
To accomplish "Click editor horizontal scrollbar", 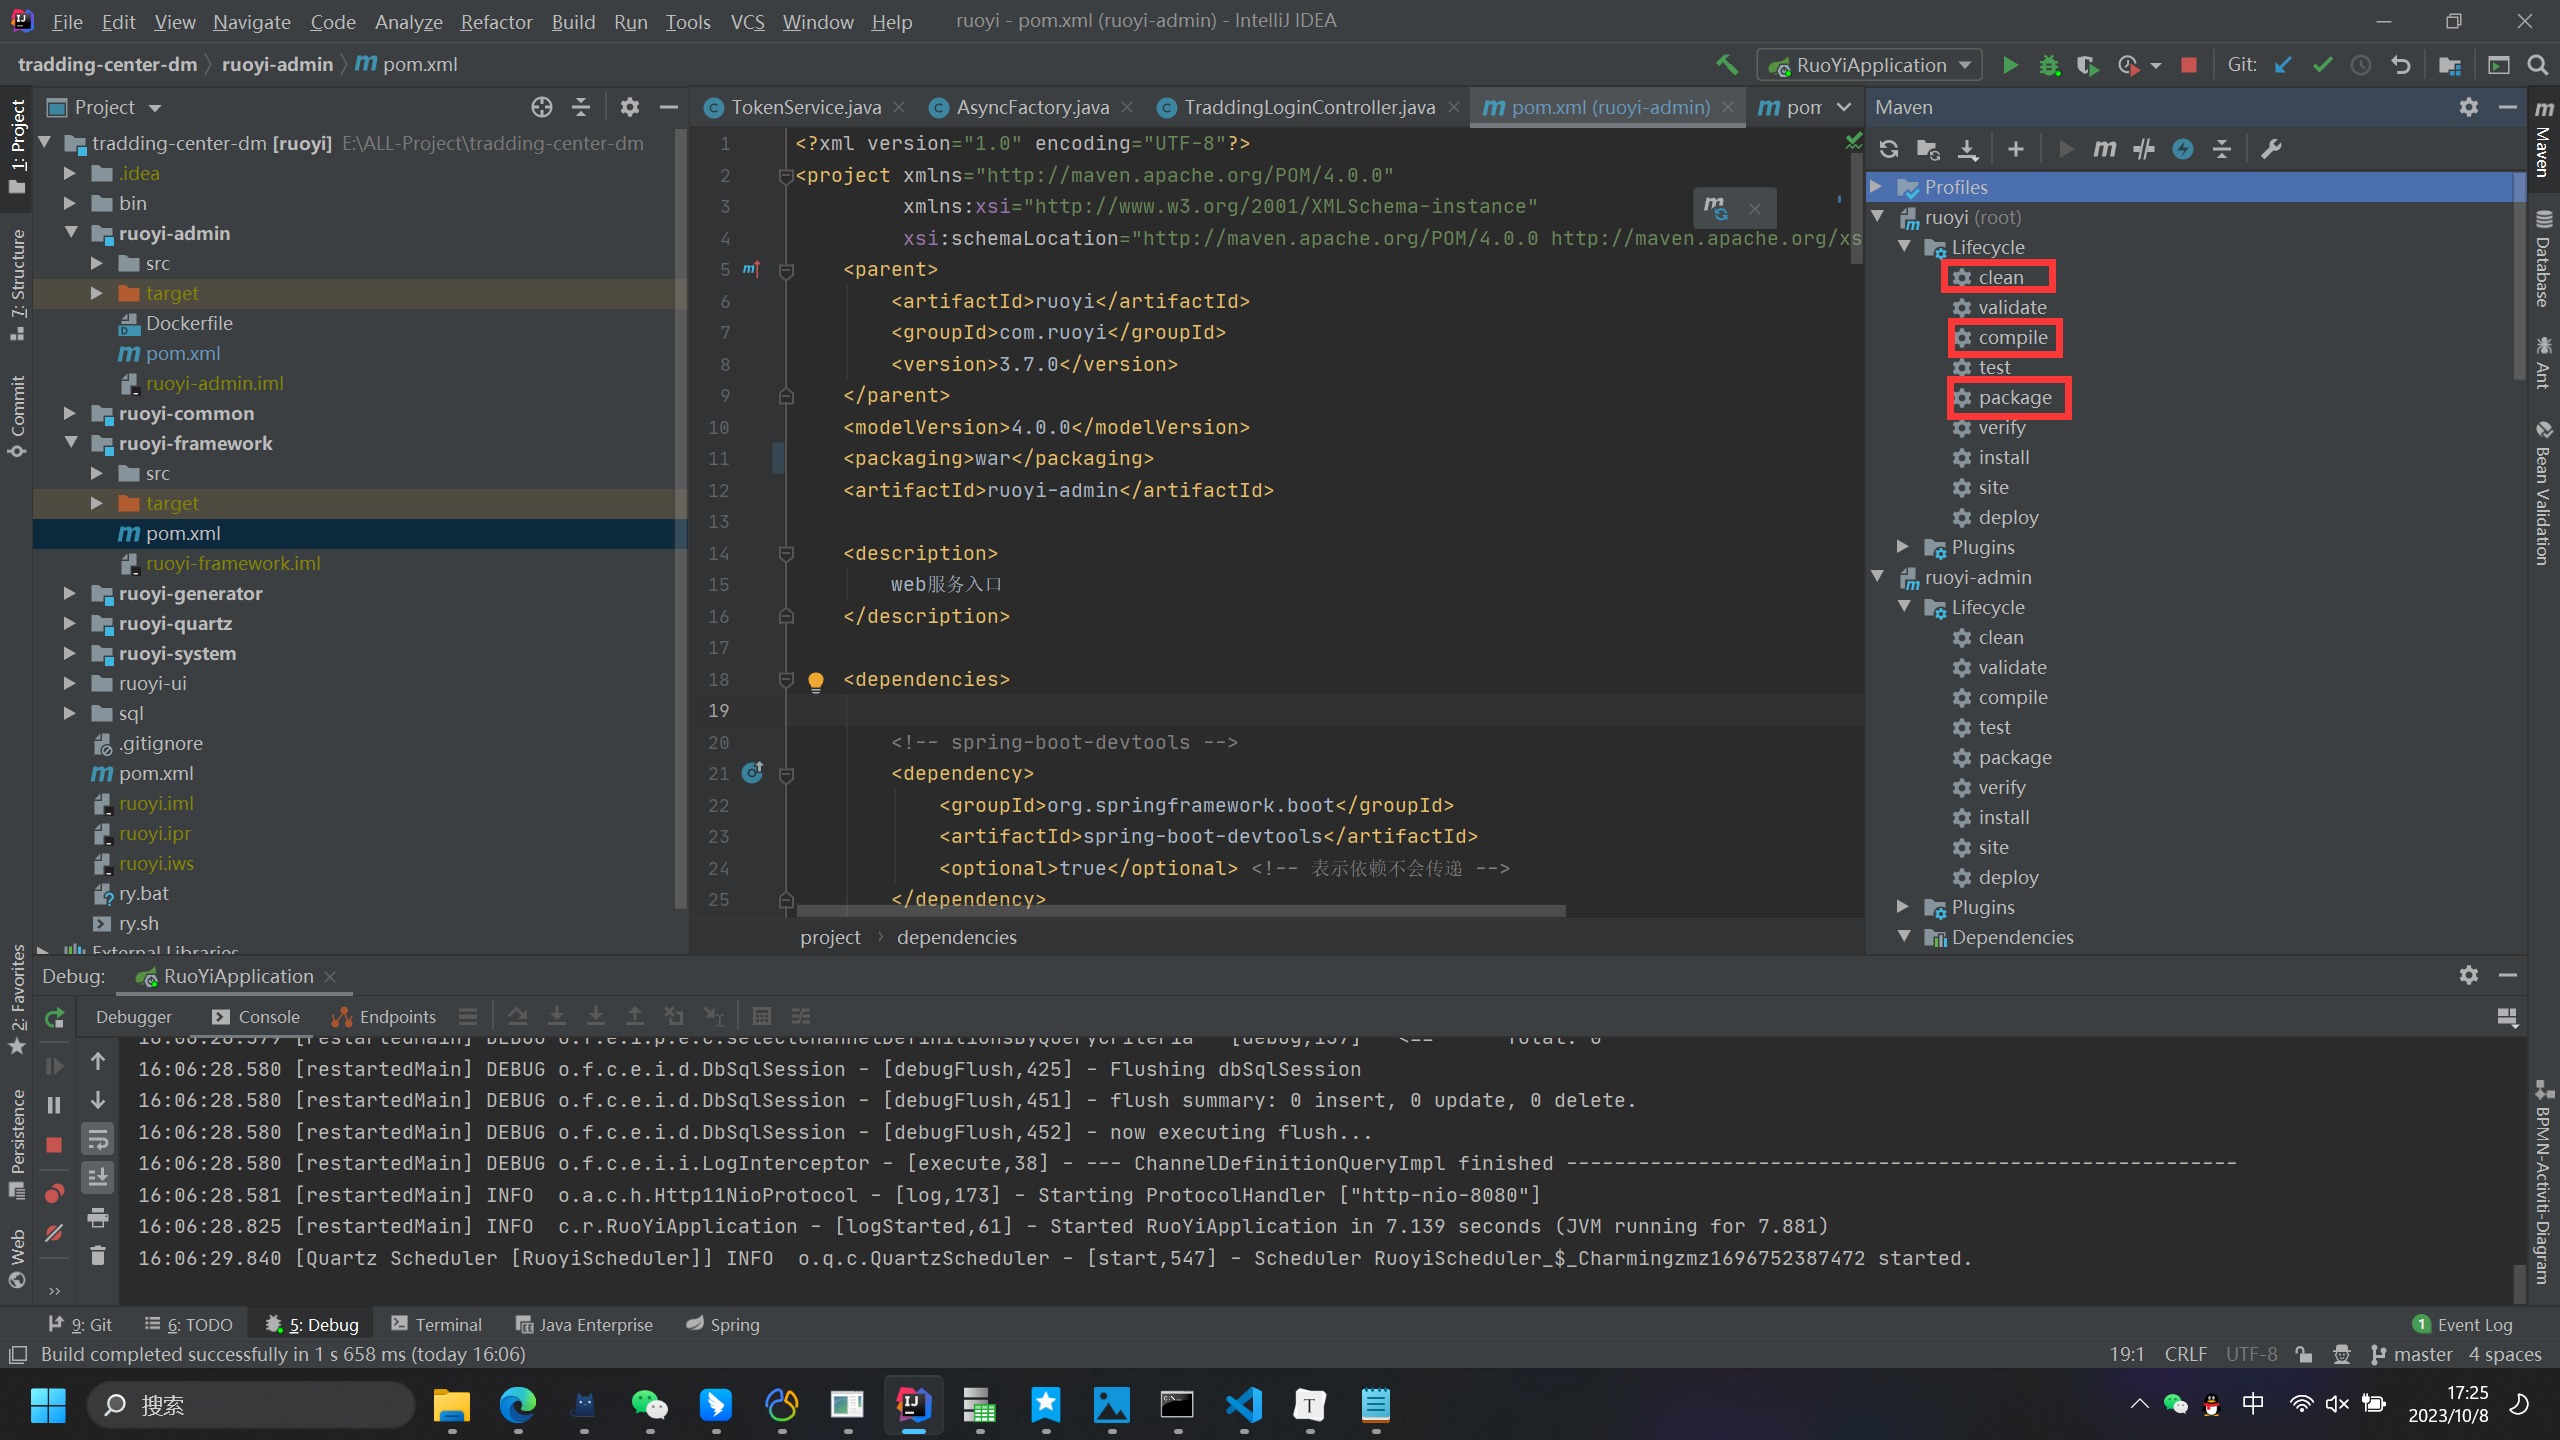I will [1180, 911].
